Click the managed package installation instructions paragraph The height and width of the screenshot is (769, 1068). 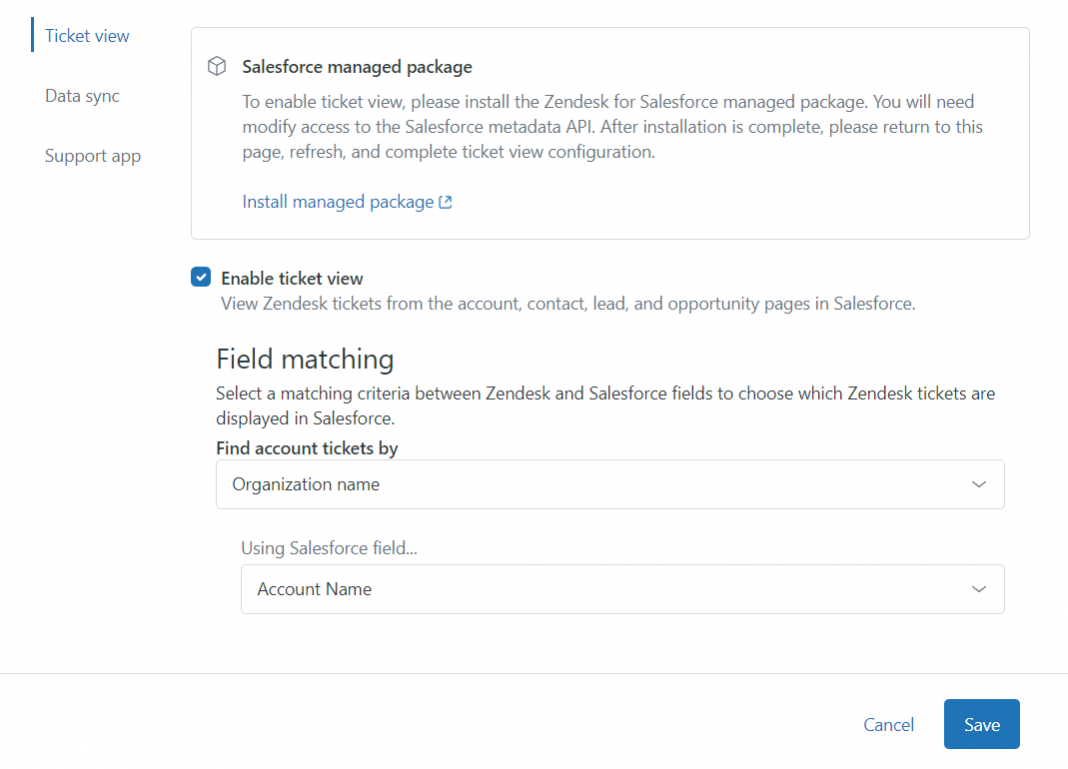[612, 127]
